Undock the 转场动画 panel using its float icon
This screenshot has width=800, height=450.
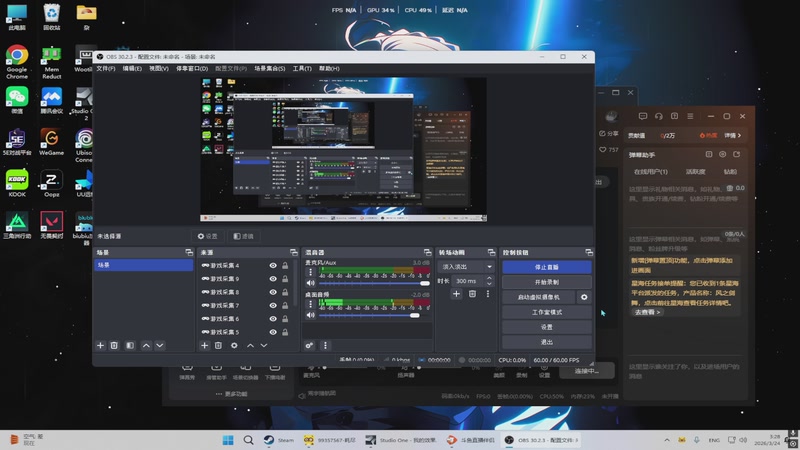491,253
